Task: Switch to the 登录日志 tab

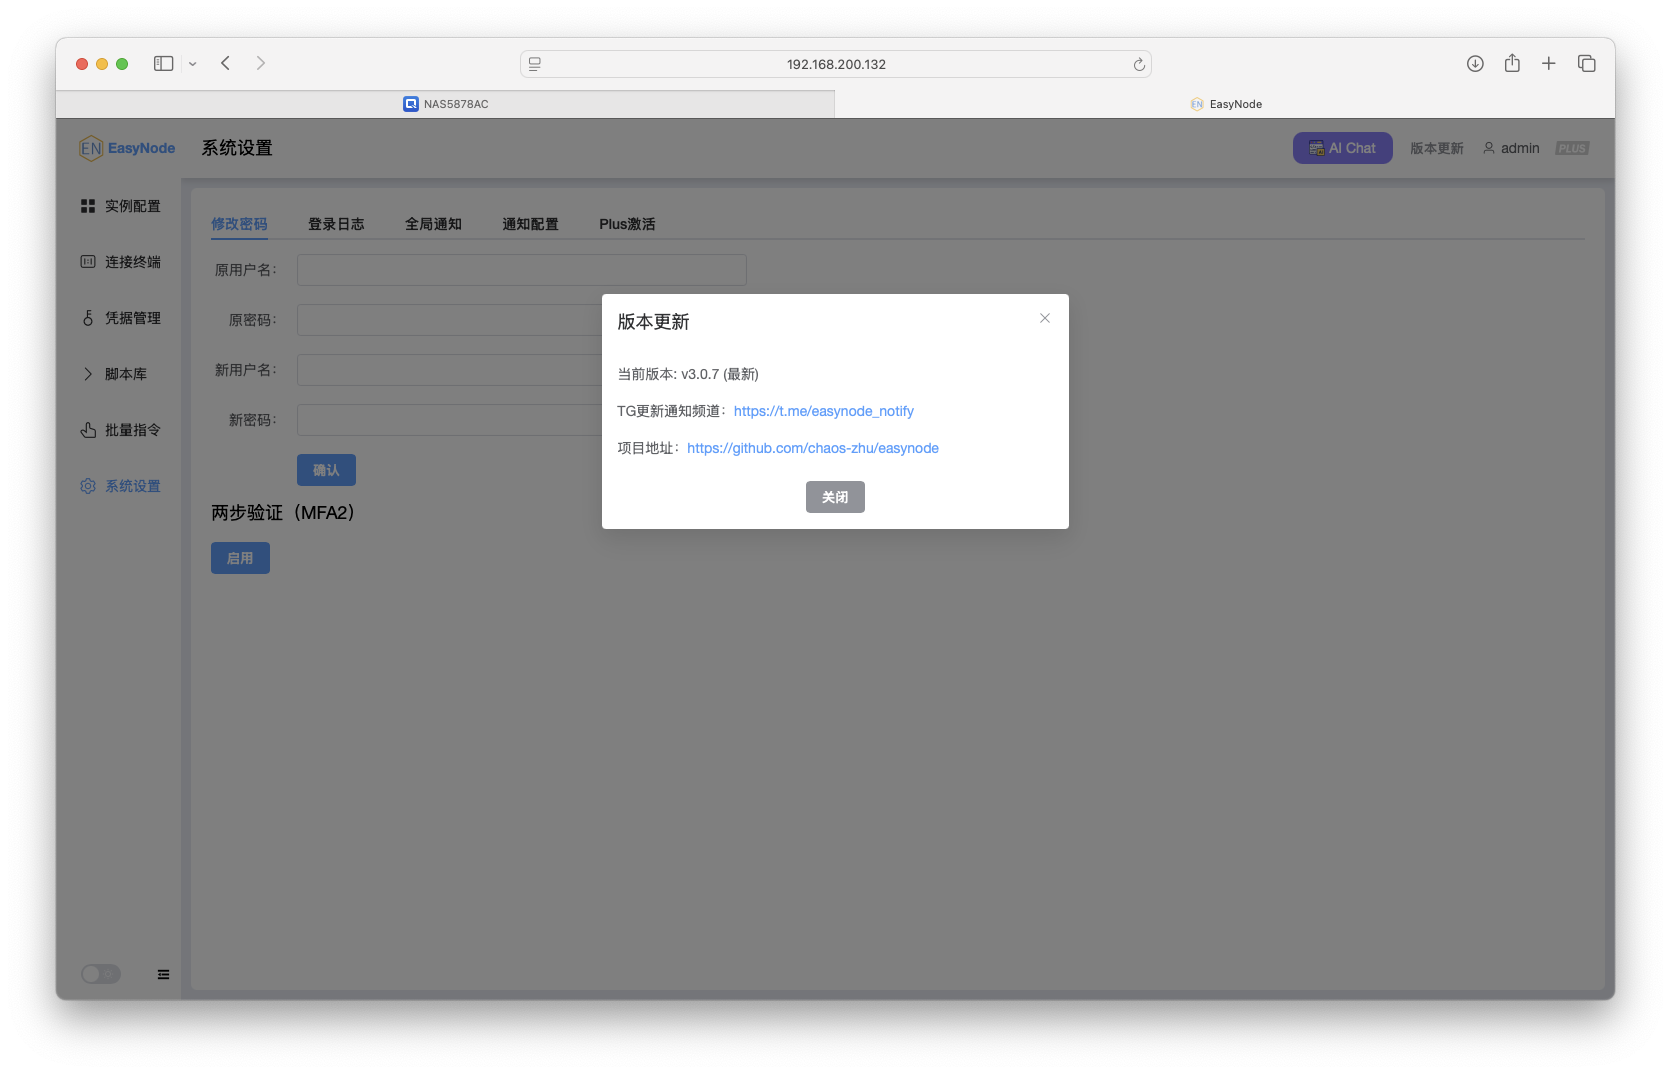Action: (337, 223)
